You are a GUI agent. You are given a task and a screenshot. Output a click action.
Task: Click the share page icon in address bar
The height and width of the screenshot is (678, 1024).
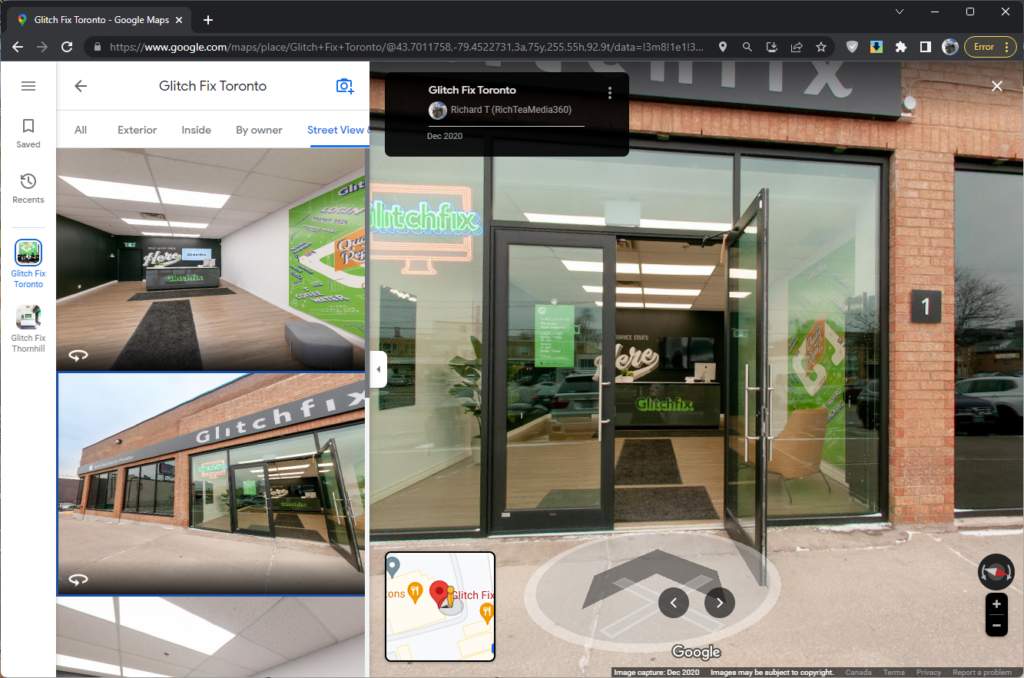796,47
